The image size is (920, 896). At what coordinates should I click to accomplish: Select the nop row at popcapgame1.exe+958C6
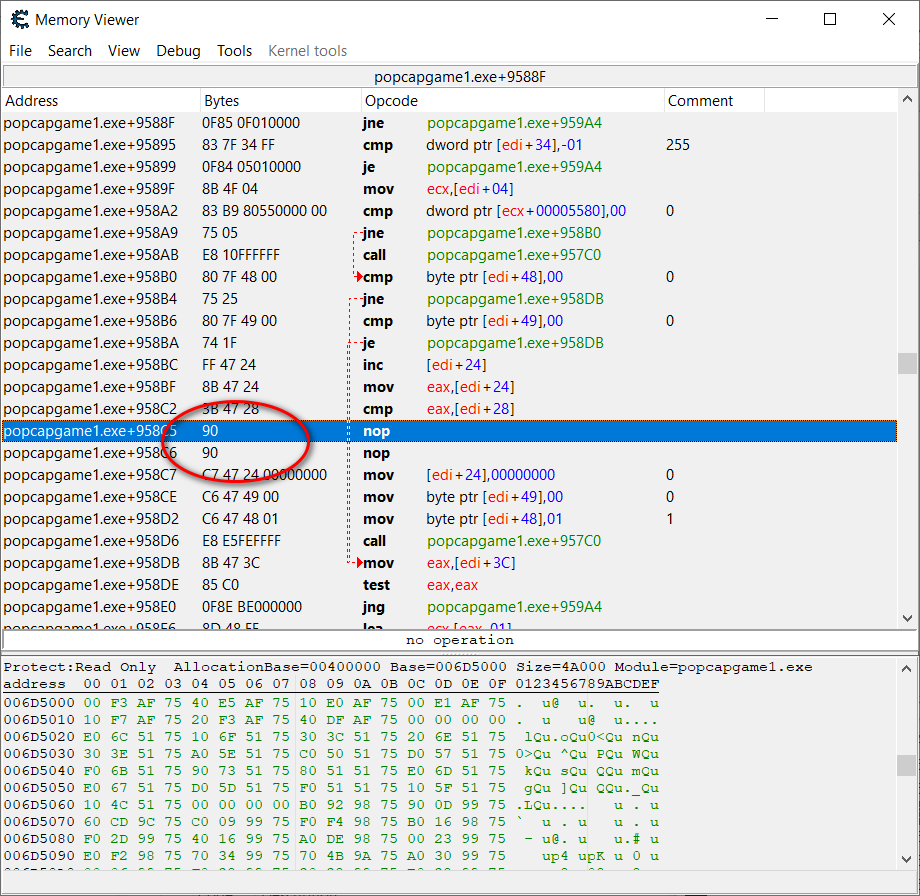coord(449,453)
